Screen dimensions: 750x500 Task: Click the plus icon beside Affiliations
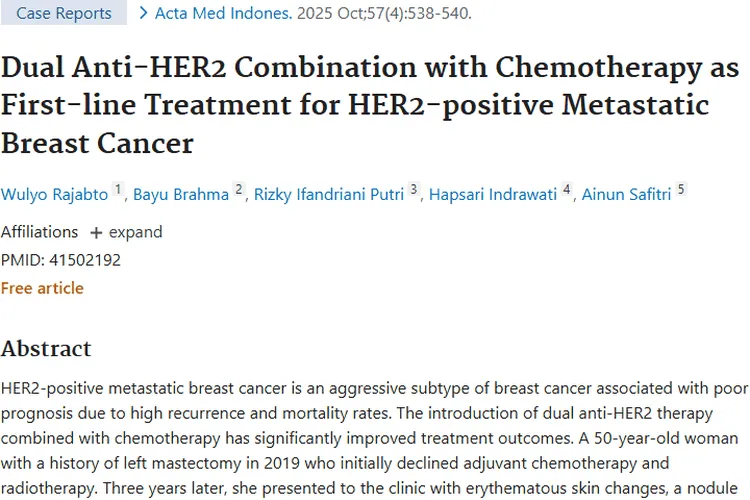click(x=96, y=232)
